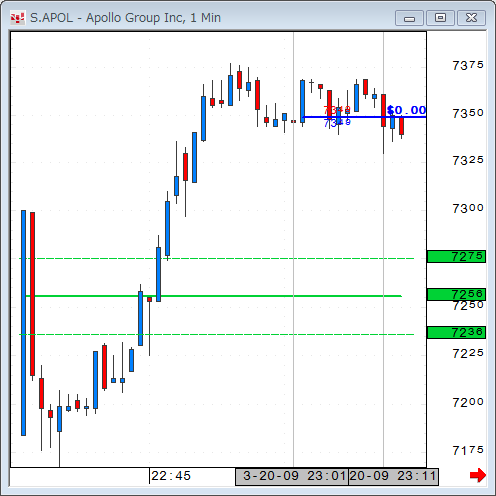496x496 pixels.
Task: Click the red 7348 order price text
Action: 337,110
